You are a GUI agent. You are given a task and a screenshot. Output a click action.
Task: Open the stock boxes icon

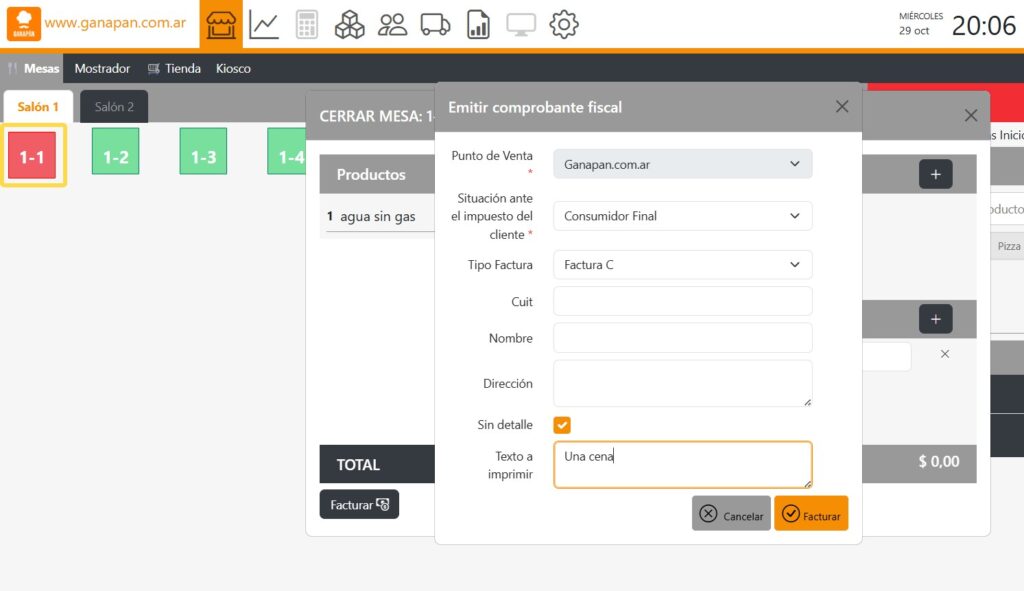click(x=349, y=25)
